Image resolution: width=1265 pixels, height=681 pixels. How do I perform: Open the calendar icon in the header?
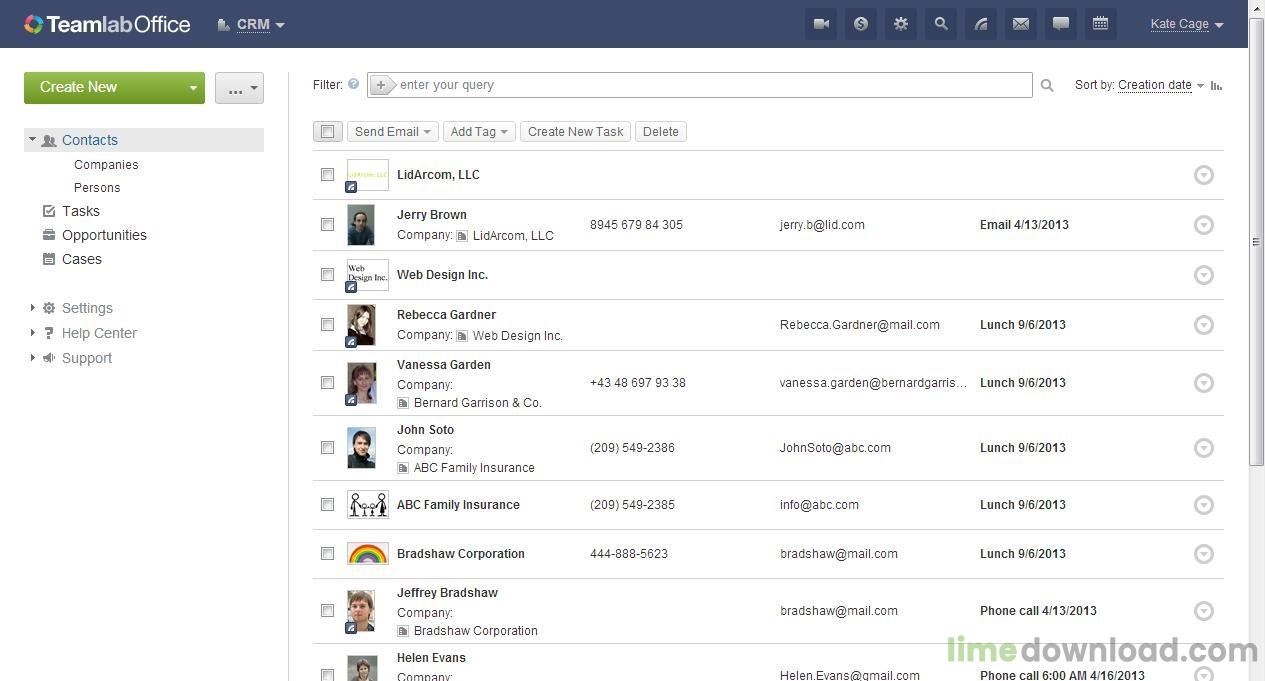coord(1100,23)
